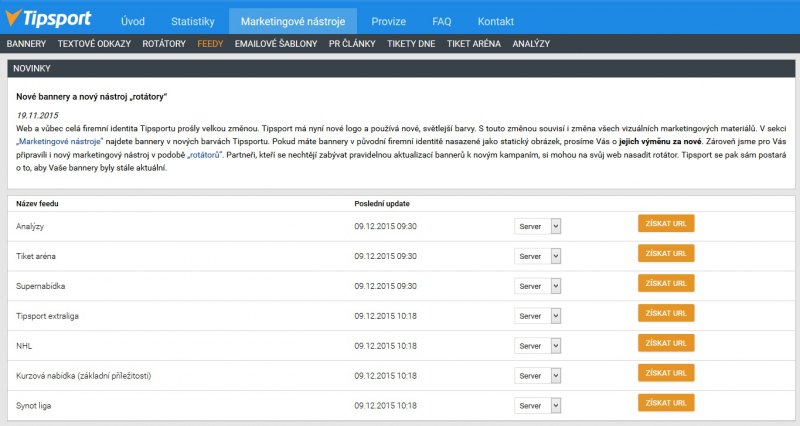Open the FAQ page

point(442,21)
